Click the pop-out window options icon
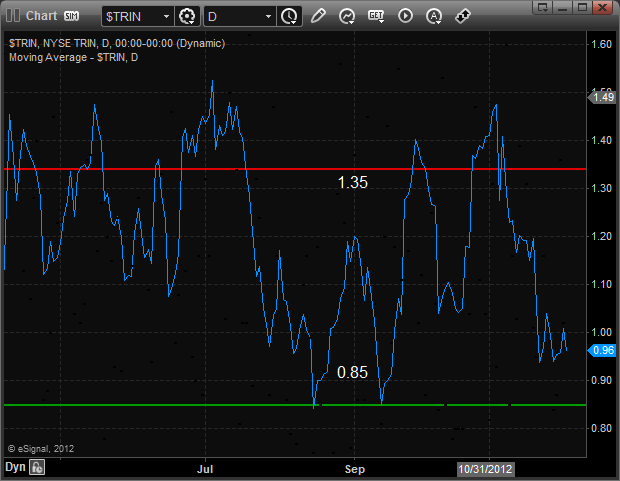The height and width of the screenshot is (481, 620). pyautogui.click(x=542, y=7)
